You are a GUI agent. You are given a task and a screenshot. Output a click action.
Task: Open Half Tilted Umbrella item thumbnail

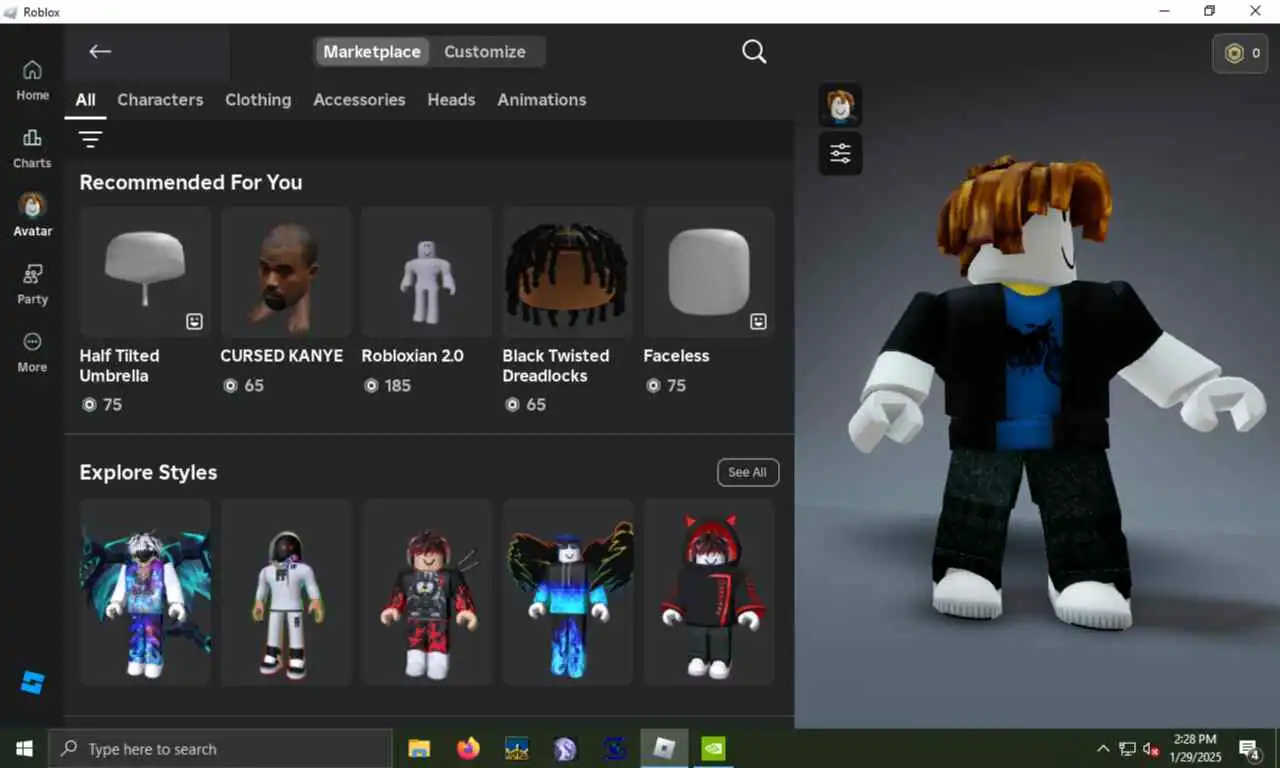pyautogui.click(x=145, y=271)
